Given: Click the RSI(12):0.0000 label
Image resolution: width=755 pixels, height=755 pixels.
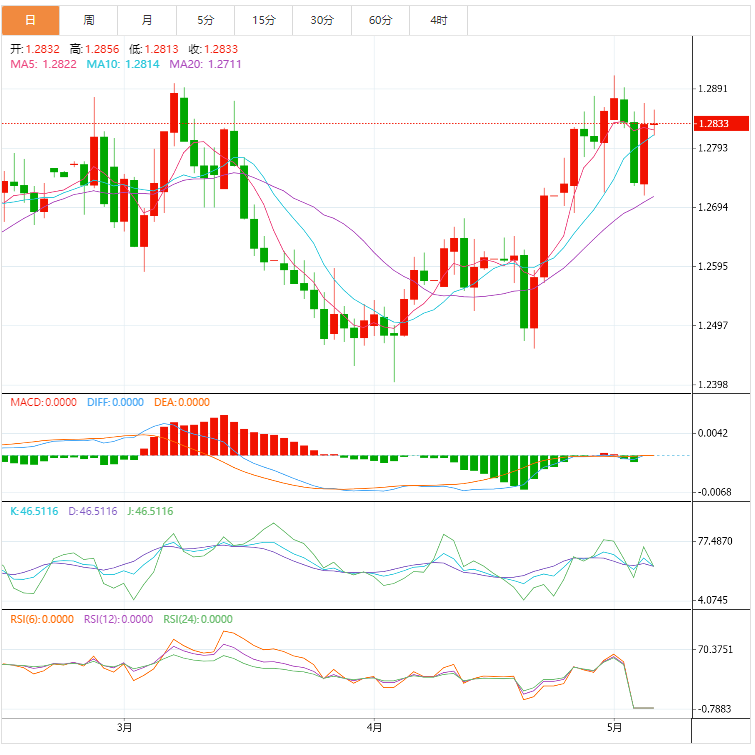Looking at the screenshot, I should click(118, 619).
